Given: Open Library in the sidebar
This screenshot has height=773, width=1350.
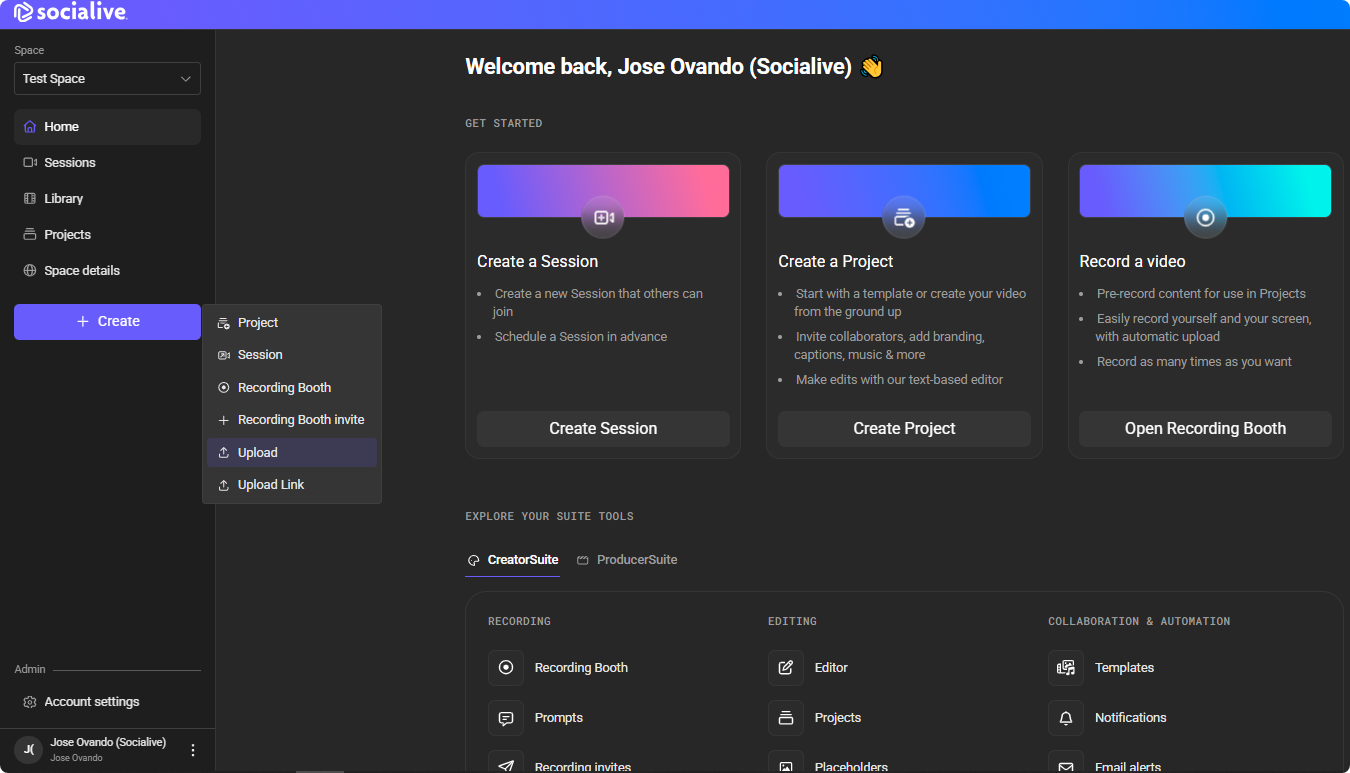Looking at the screenshot, I should [107, 199].
